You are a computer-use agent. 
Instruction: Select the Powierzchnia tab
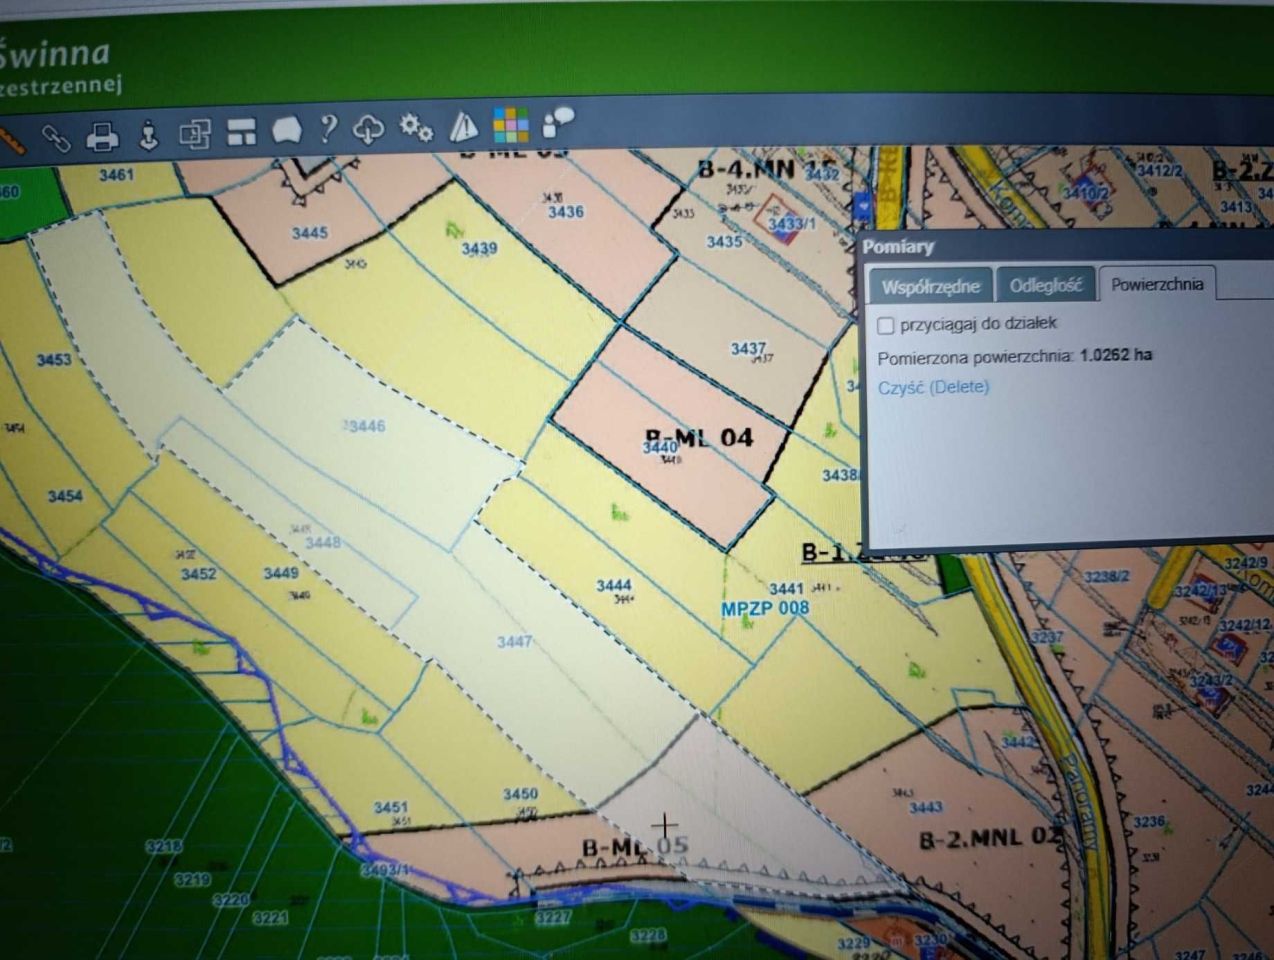pyautogui.click(x=1157, y=284)
